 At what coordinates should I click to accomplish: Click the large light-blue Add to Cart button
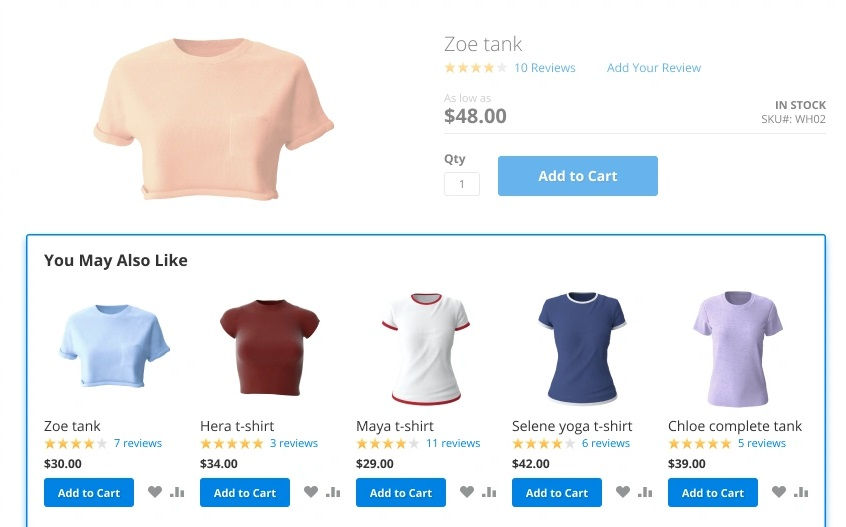[x=577, y=176]
